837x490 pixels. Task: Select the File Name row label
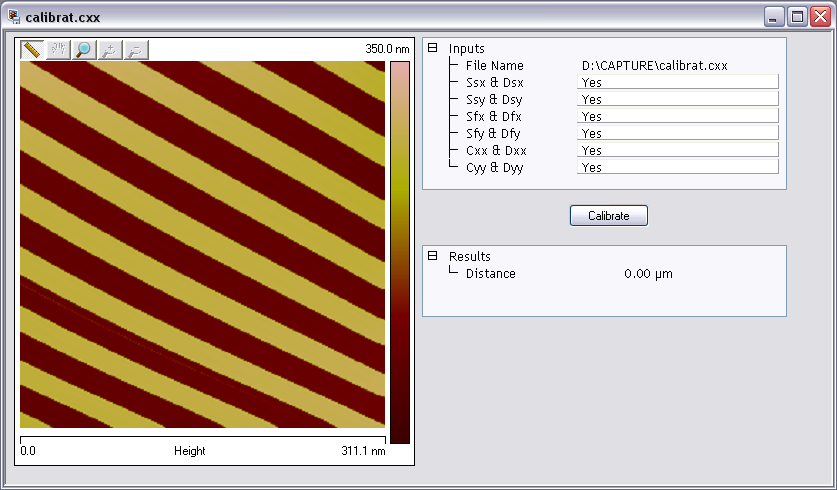494,66
